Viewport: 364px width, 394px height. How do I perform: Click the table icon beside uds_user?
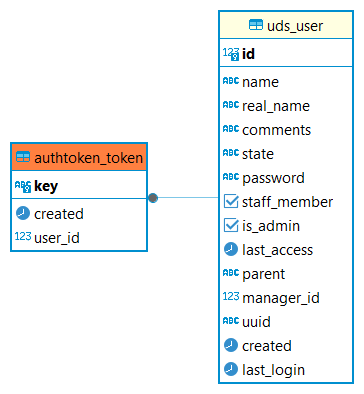(256, 25)
